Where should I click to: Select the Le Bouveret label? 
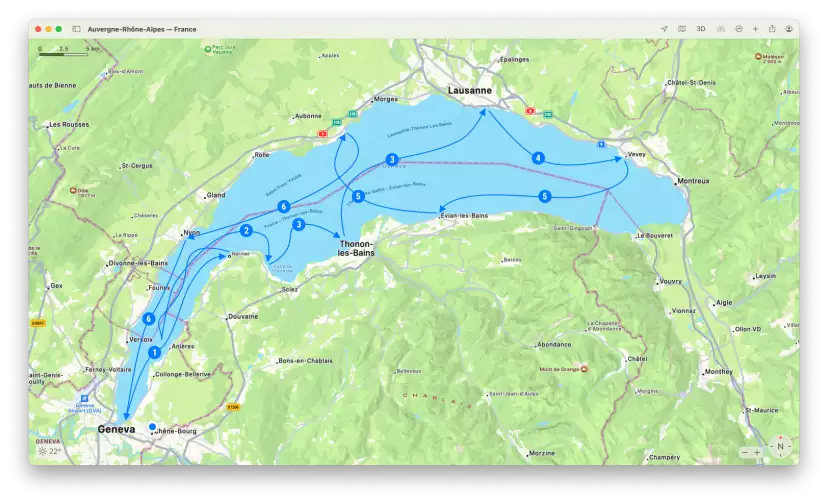point(655,235)
